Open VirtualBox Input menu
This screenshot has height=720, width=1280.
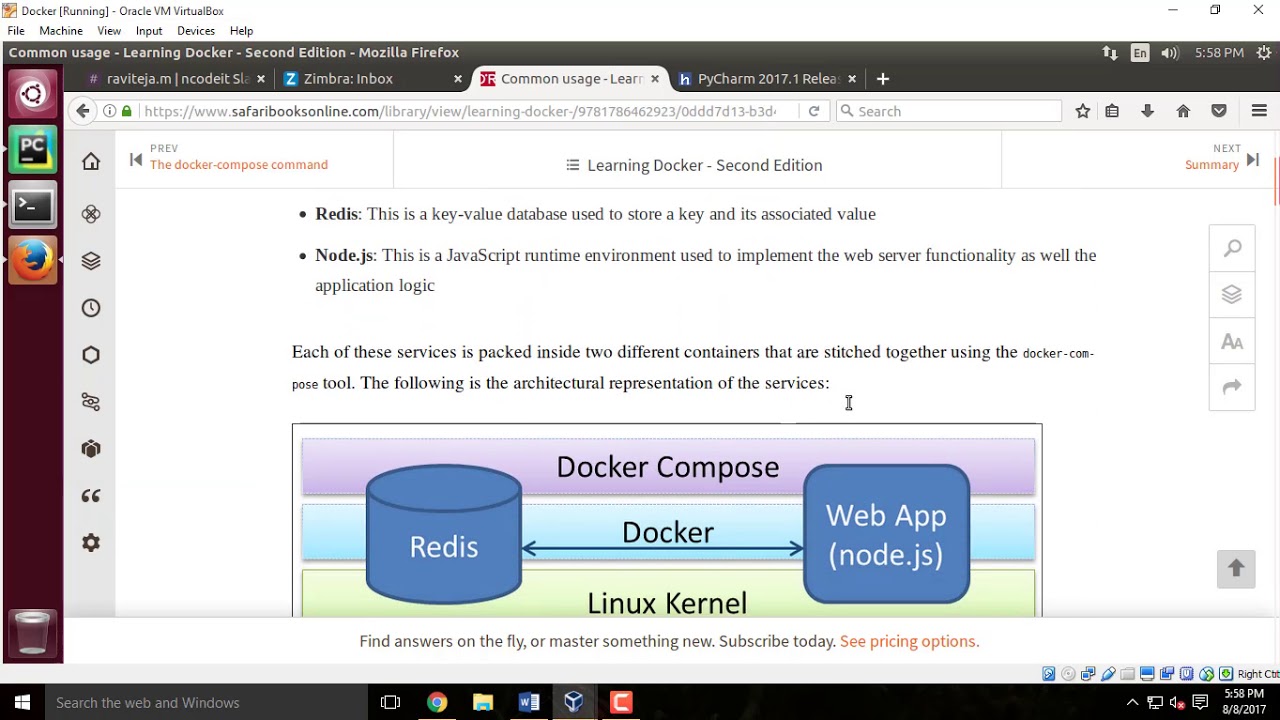(x=149, y=31)
